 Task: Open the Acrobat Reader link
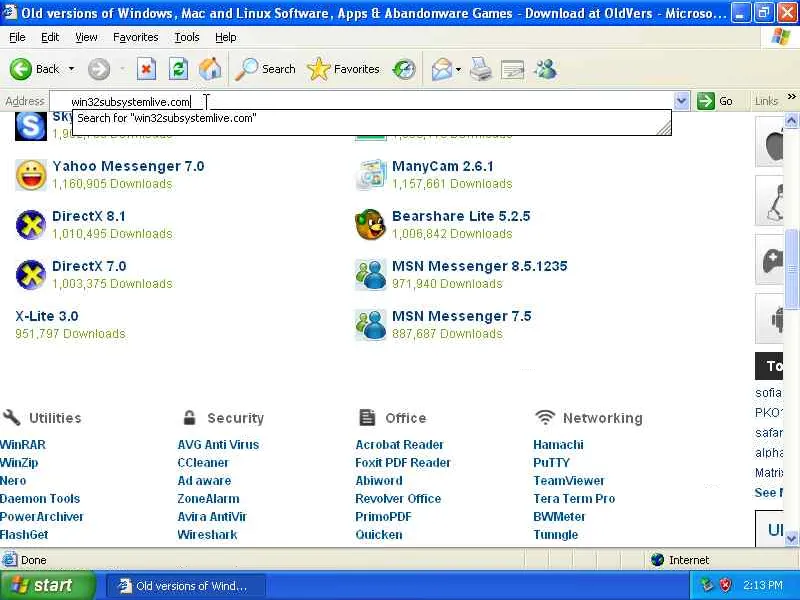(x=399, y=445)
